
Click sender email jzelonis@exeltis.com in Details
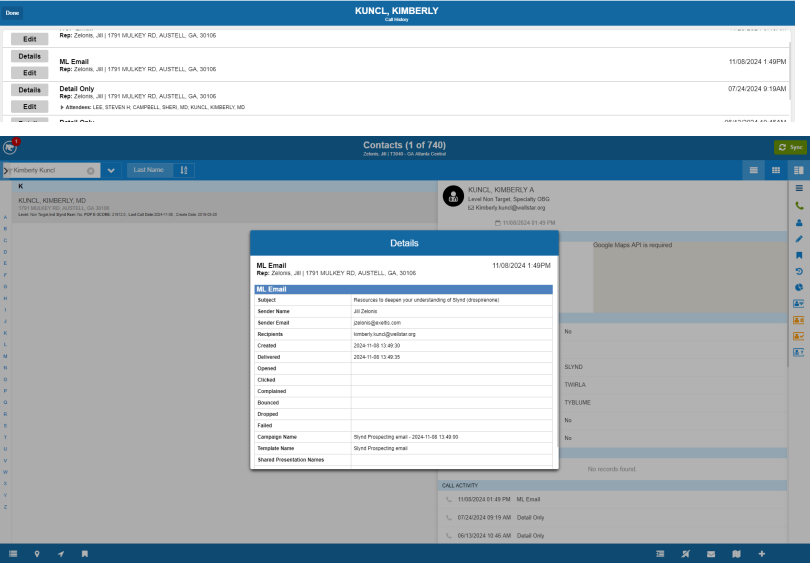coord(377,323)
